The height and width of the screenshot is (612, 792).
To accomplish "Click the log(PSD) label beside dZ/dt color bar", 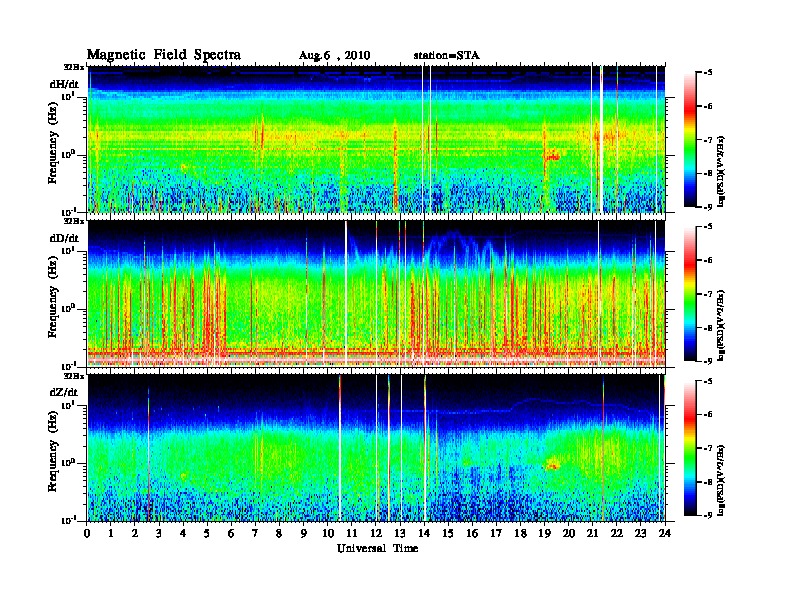I will (721, 480).
